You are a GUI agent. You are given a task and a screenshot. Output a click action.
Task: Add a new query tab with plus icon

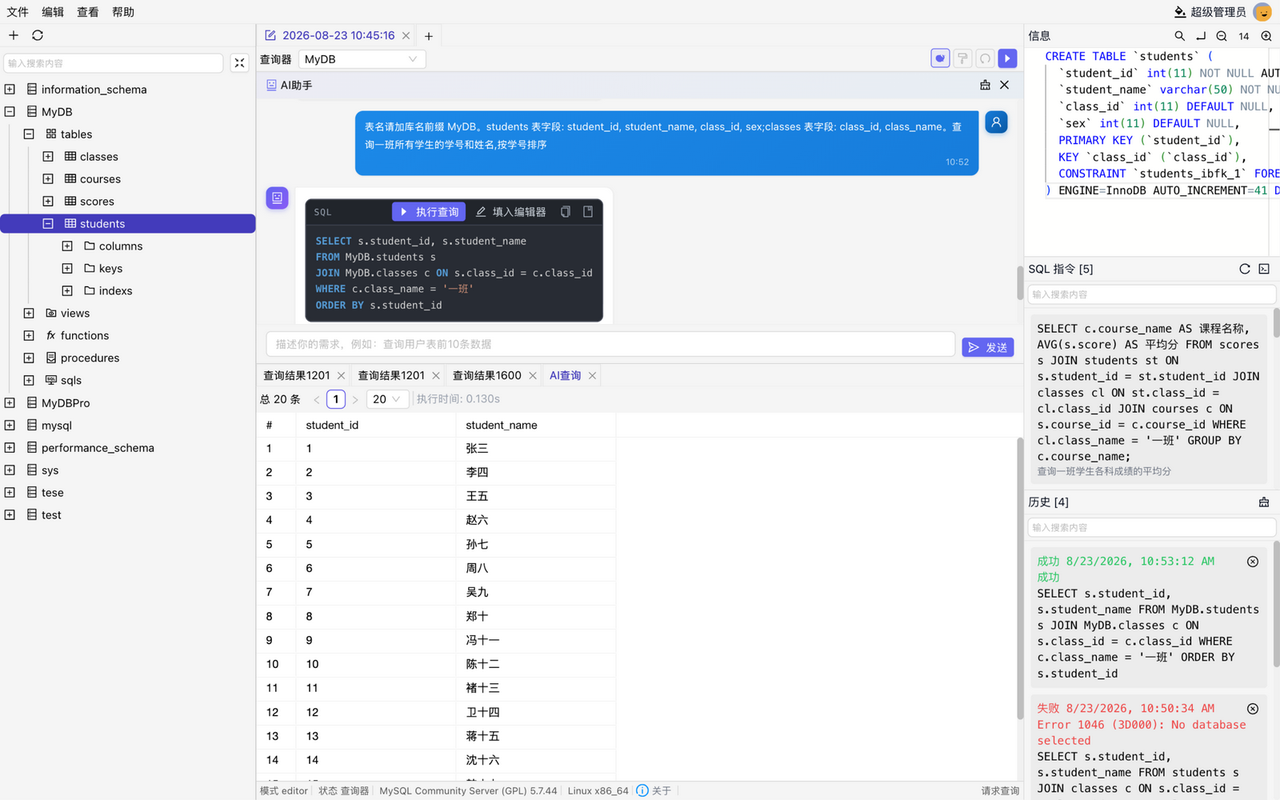(429, 36)
